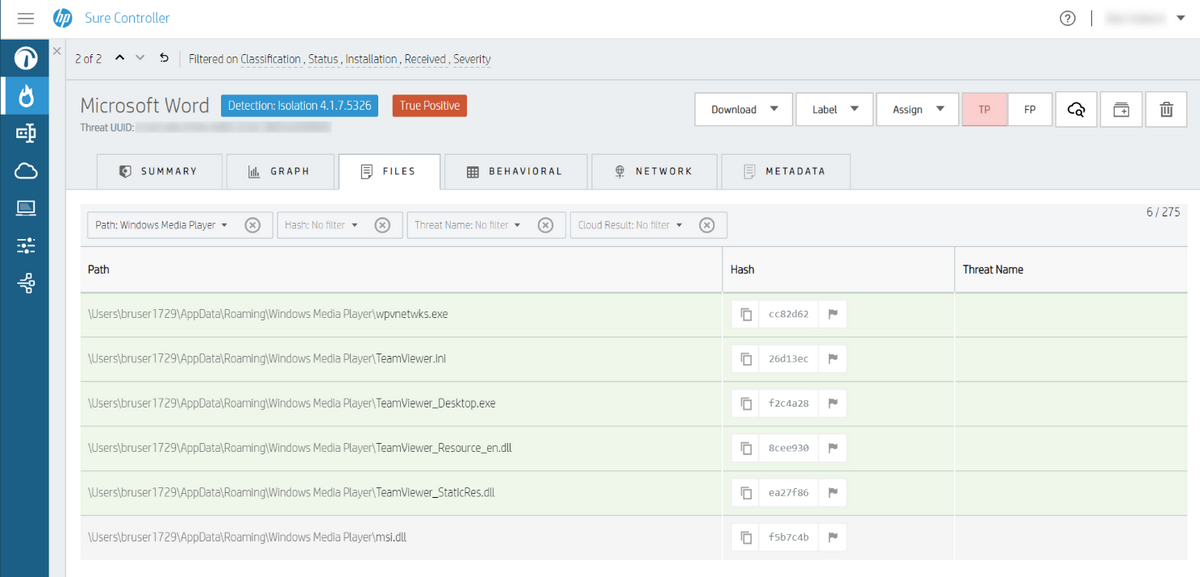Click the undo back arrow icon
Image resolution: width=1200 pixels, height=577 pixels.
pyautogui.click(x=164, y=58)
